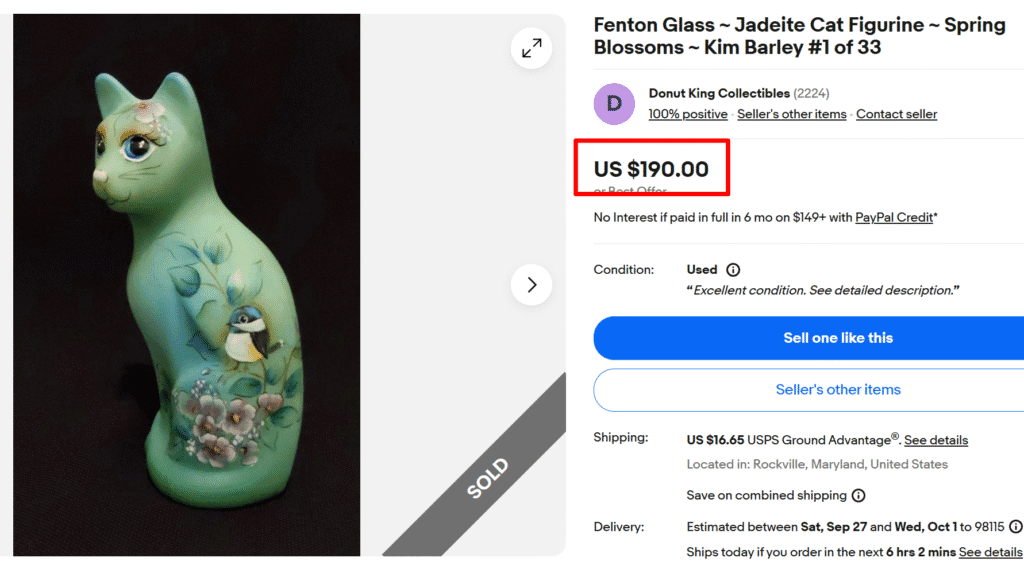
Task: Click the seller's purple 'D' avatar
Action: [x=614, y=104]
